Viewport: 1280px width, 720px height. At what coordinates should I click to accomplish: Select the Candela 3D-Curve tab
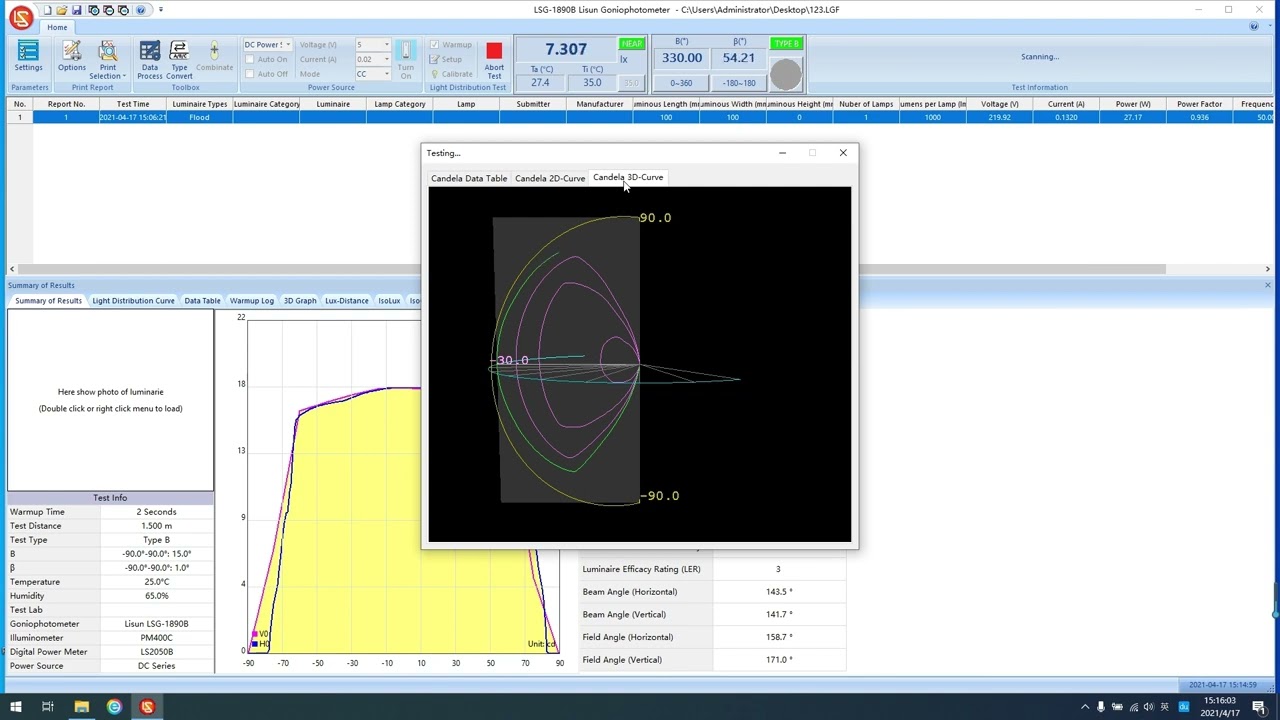click(628, 177)
